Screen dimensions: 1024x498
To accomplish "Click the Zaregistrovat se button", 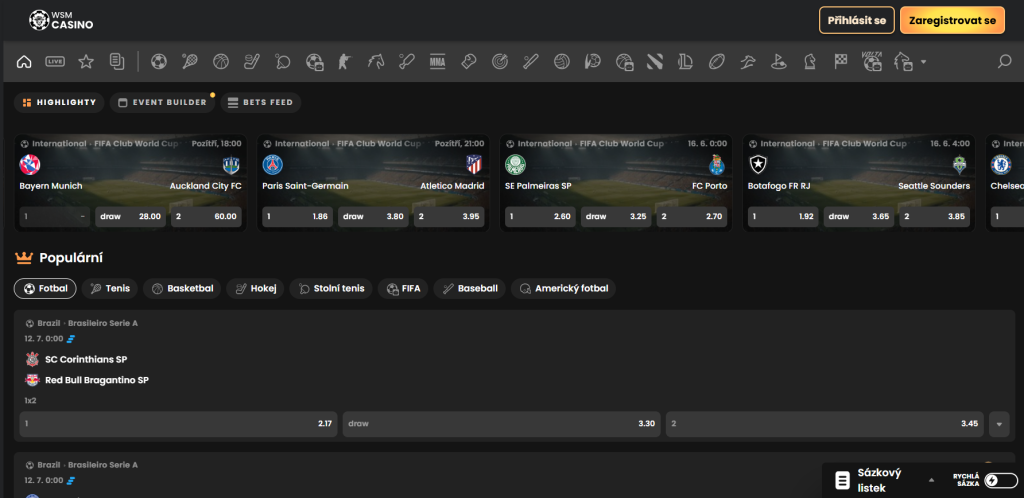I will pos(952,20).
